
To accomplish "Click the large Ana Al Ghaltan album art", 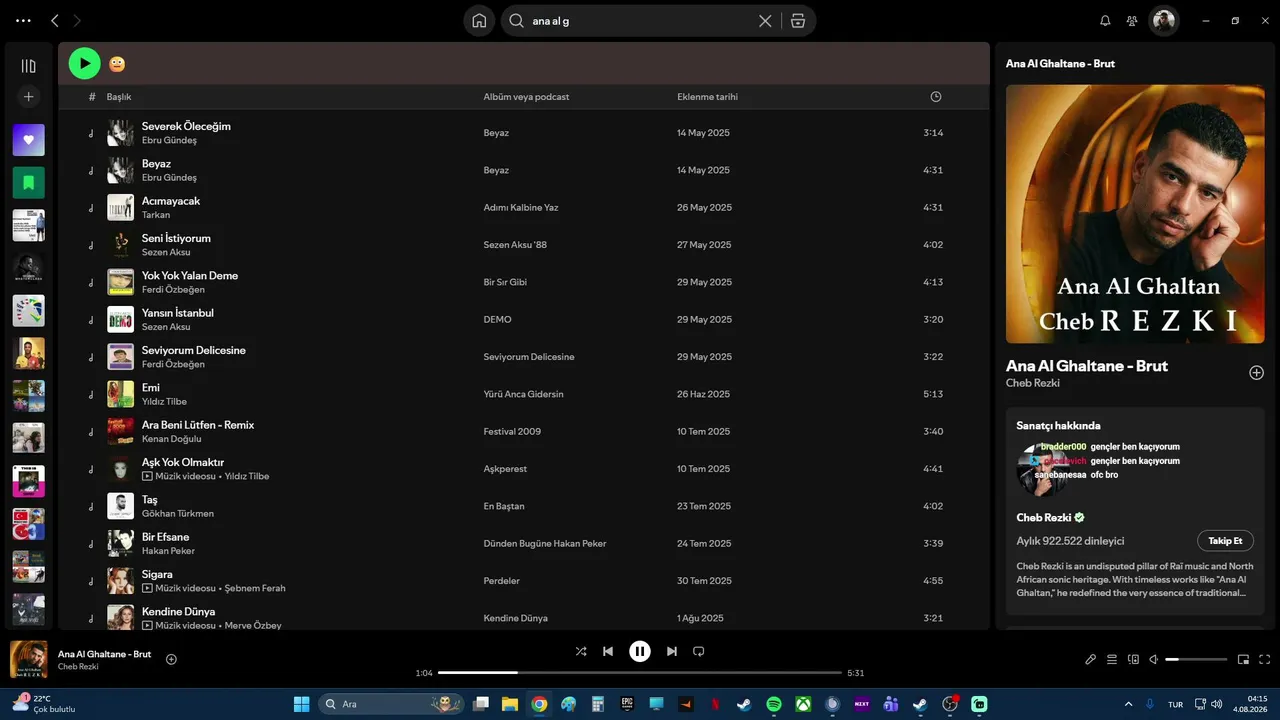I will pos(1135,214).
